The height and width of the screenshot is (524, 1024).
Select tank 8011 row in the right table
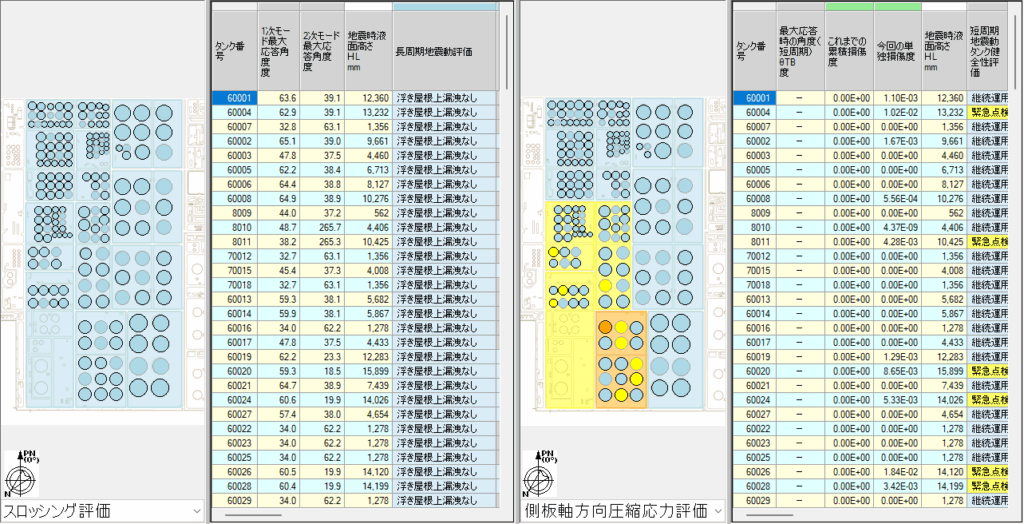753,242
